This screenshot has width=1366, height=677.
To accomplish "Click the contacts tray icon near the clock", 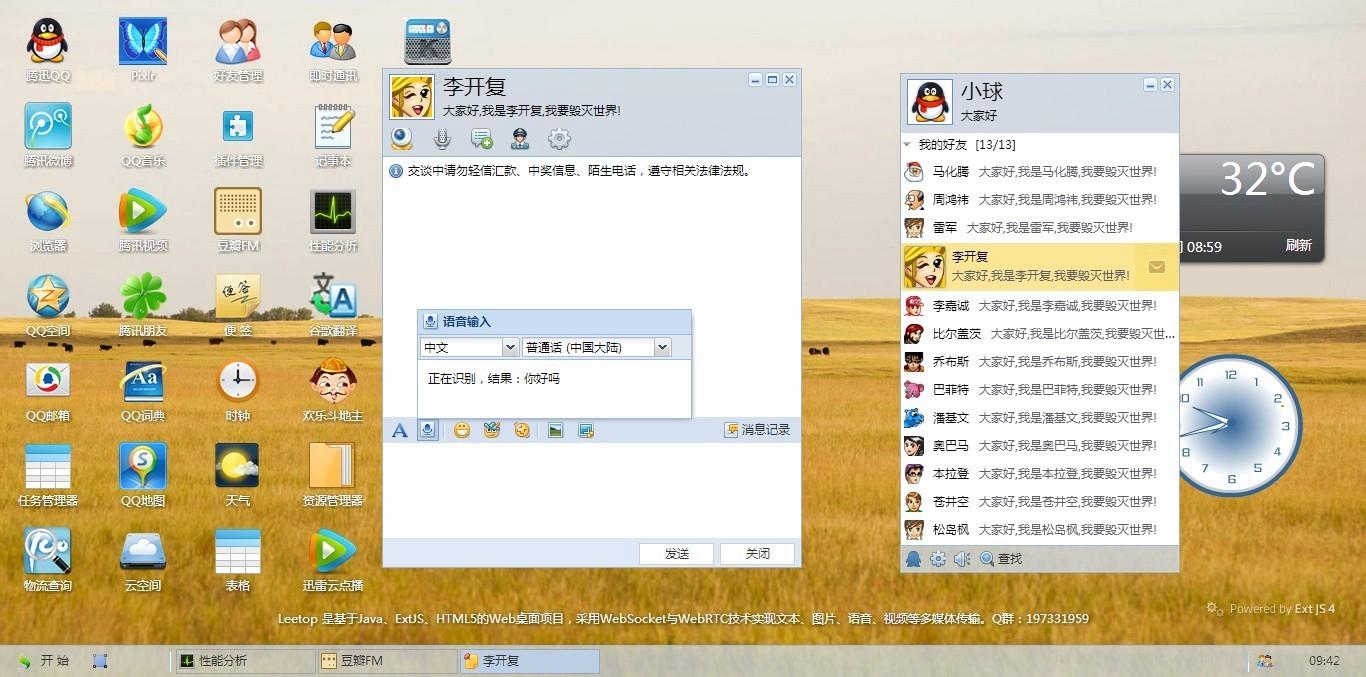I will pyautogui.click(x=1265, y=661).
